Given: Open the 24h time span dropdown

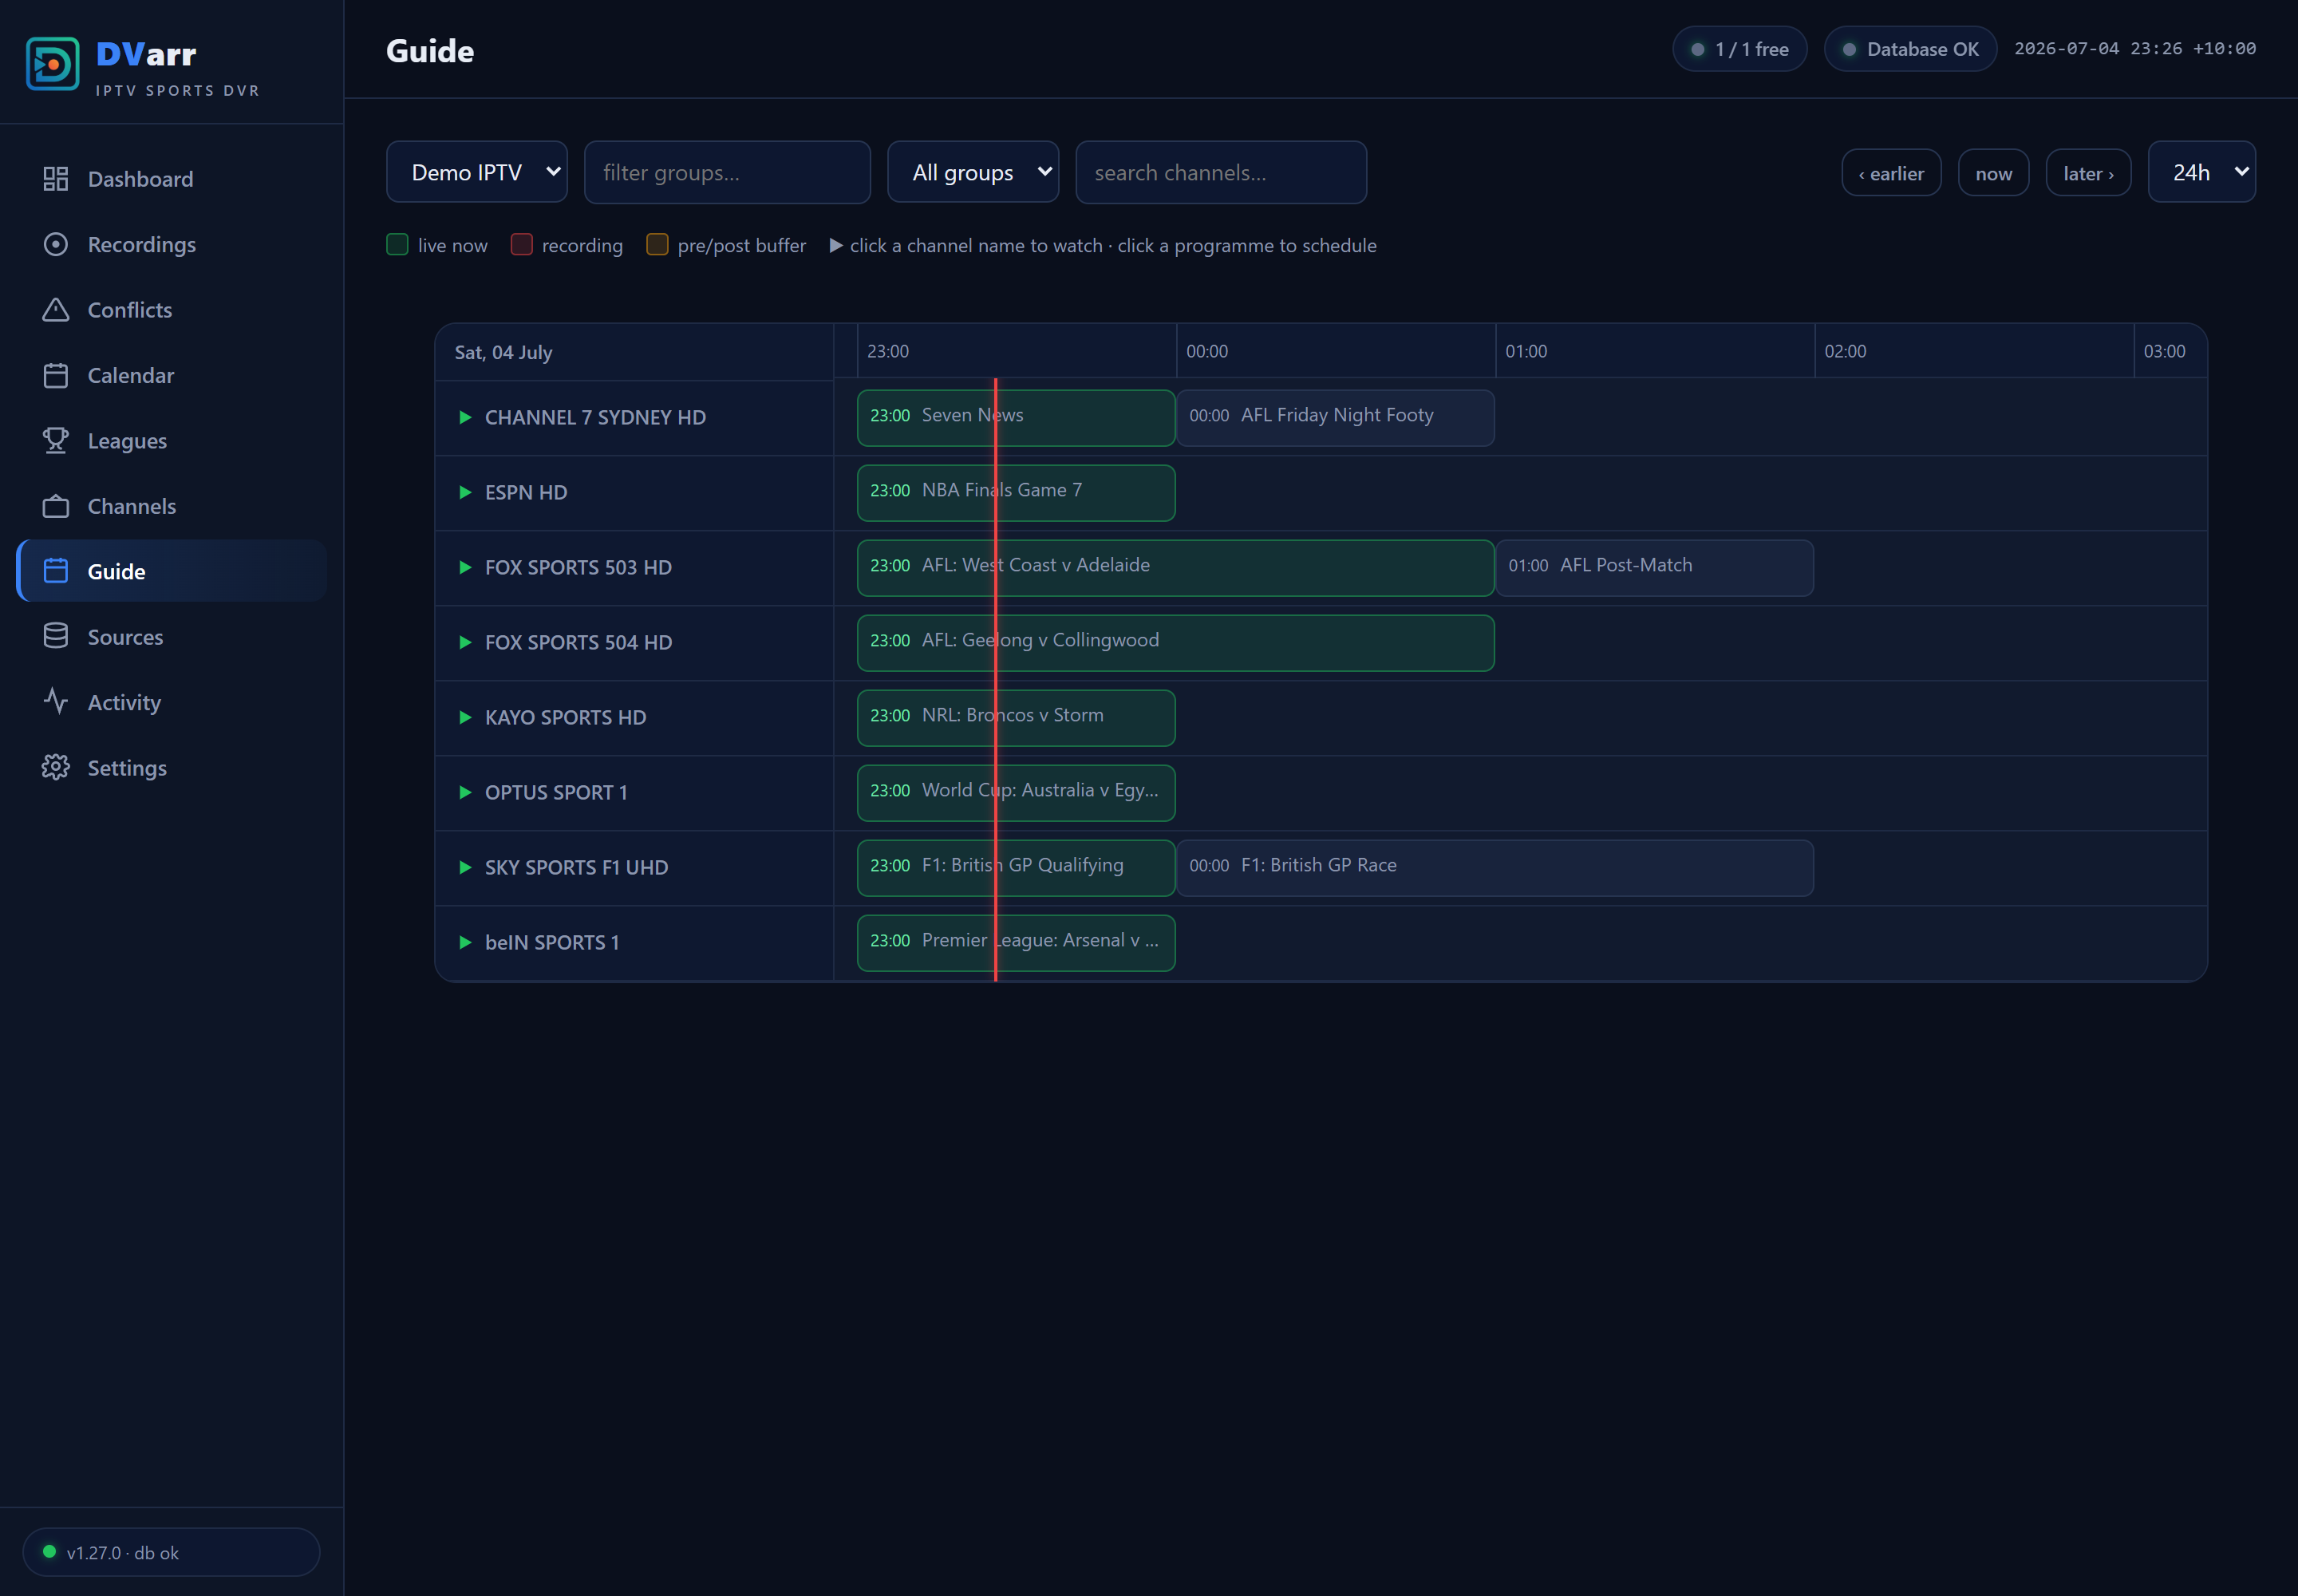Looking at the screenshot, I should [x=2201, y=172].
